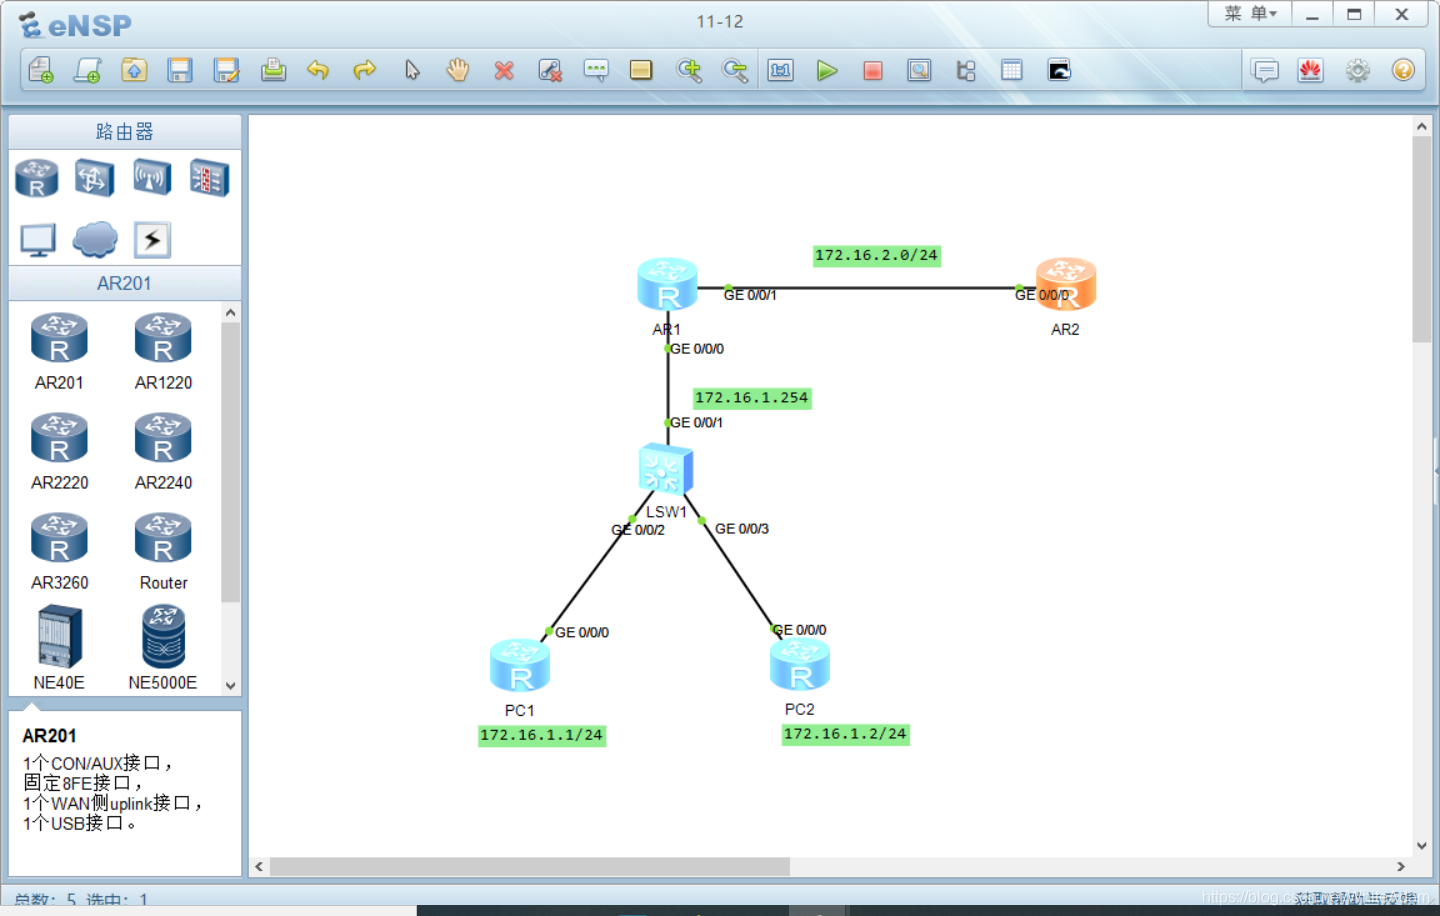Image resolution: width=1440 pixels, height=916 pixels.
Task: Open the Huawei website icon
Action: point(1311,70)
